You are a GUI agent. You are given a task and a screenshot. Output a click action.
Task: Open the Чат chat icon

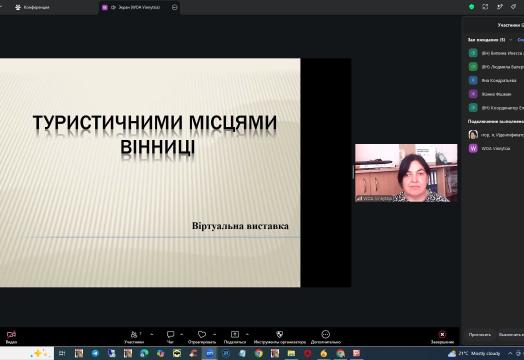tap(170, 334)
